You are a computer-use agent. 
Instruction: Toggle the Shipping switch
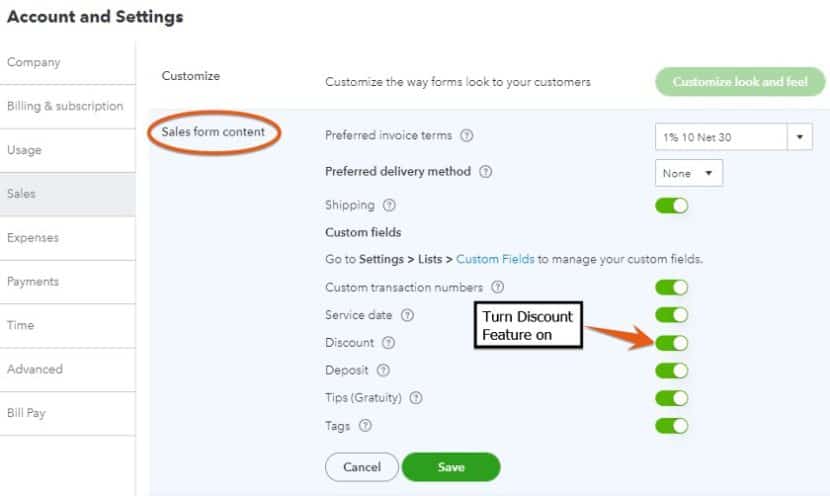672,206
